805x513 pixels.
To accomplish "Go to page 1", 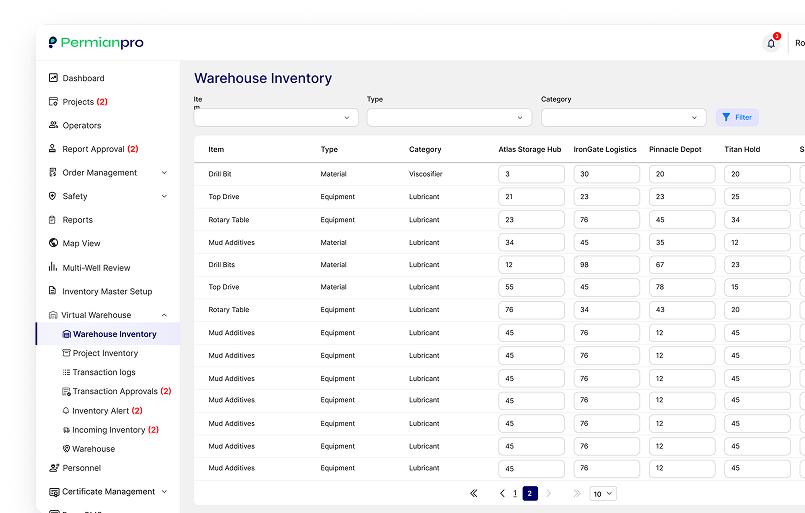I will [x=515, y=493].
